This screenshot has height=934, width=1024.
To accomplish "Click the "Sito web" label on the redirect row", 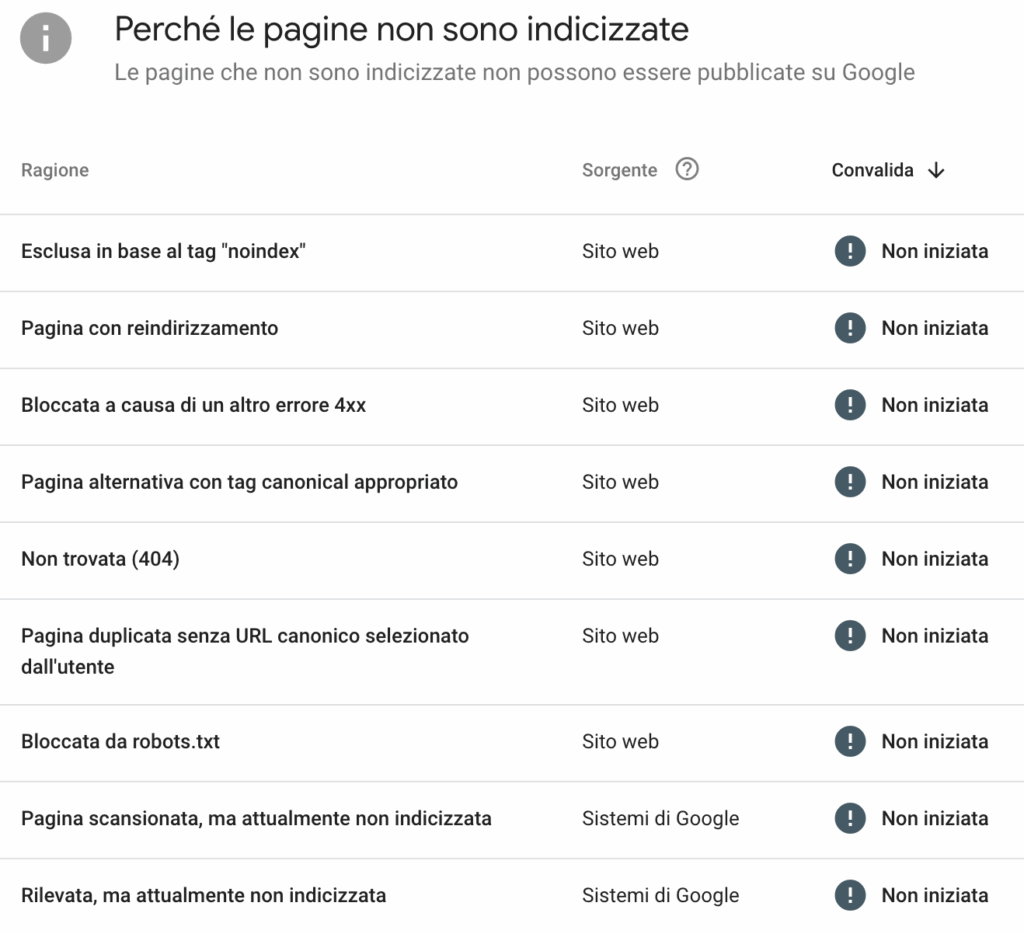I will (x=620, y=328).
